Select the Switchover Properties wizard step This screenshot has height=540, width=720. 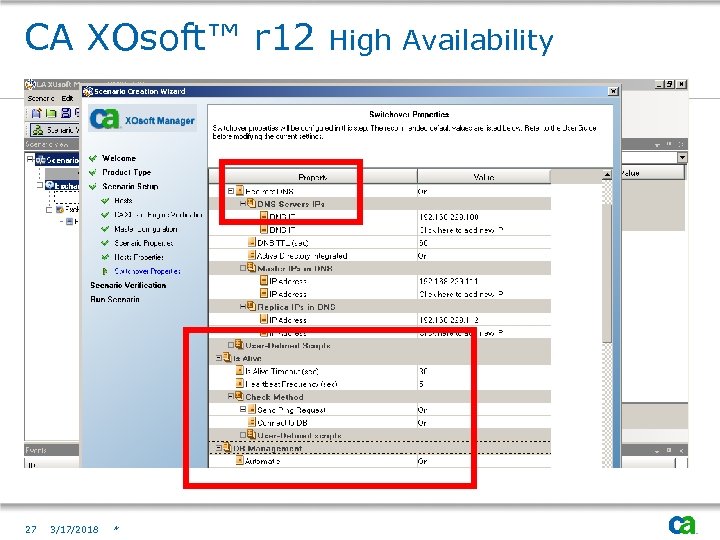(147, 271)
